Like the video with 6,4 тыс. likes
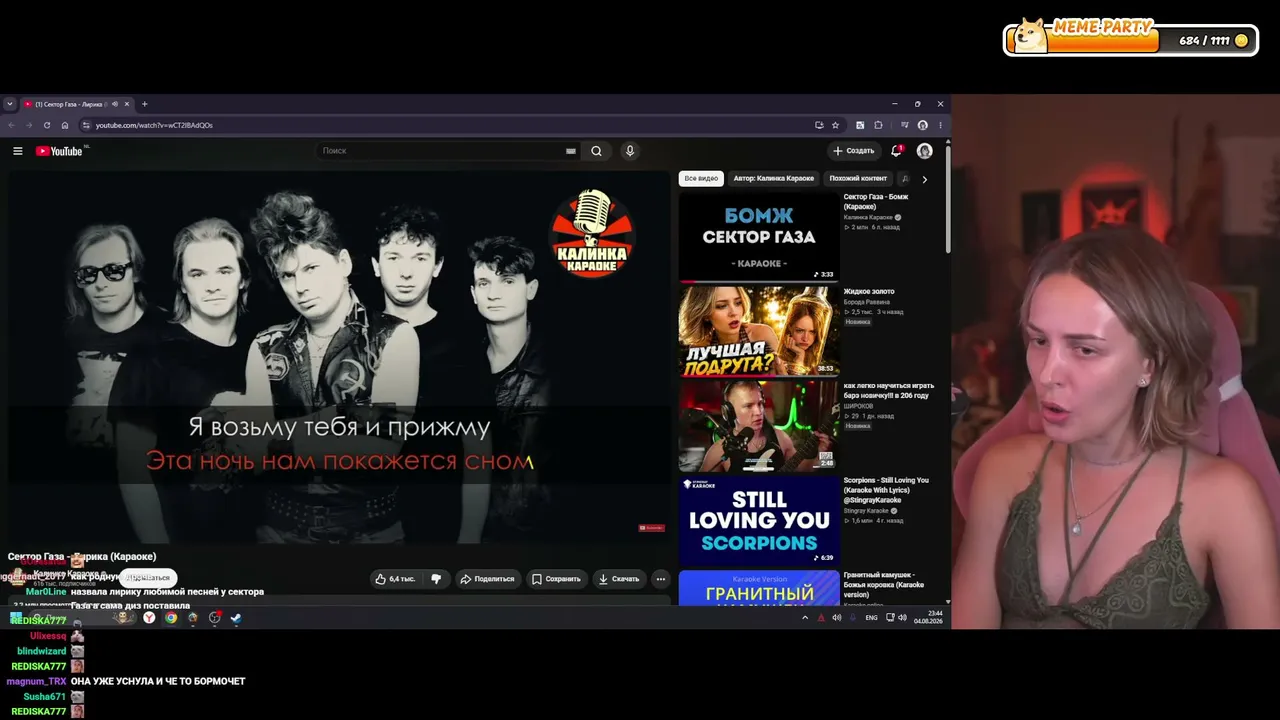Screen dimensions: 1280x720 (x=395, y=579)
